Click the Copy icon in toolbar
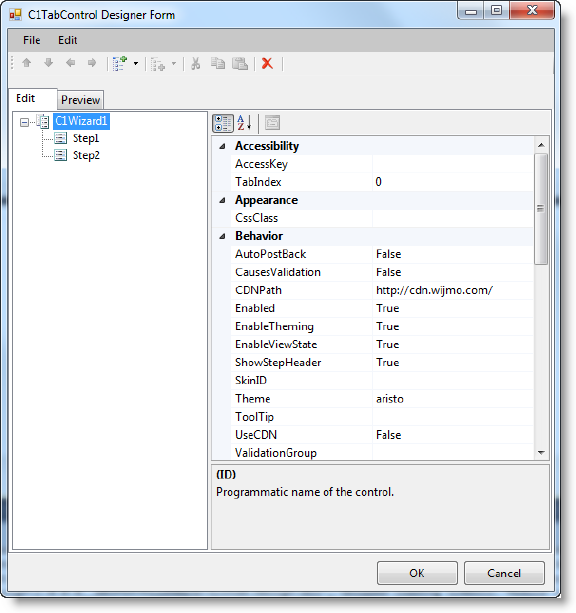 coord(218,63)
